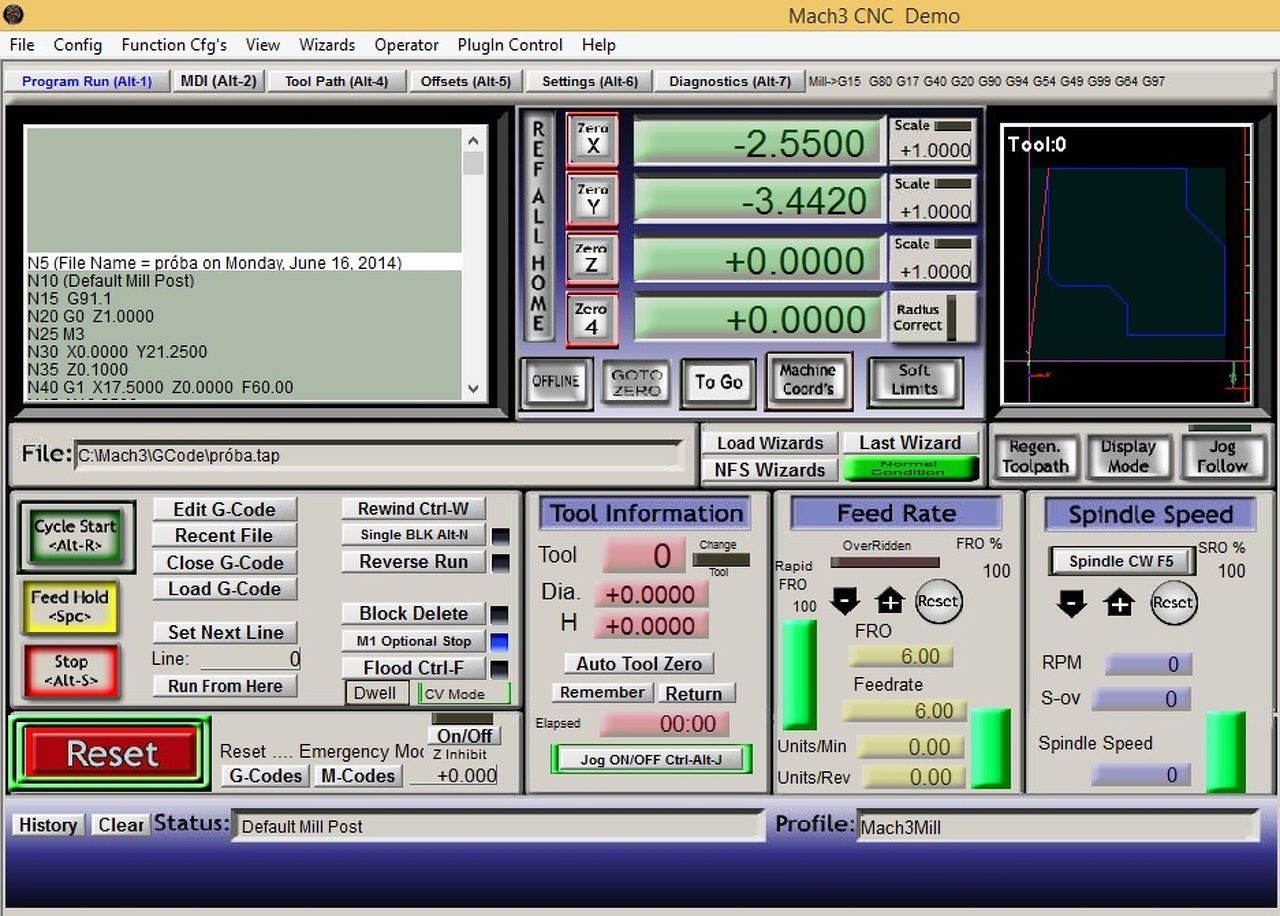1280x916 pixels.
Task: Click the RPM value field
Action: 1147,664
